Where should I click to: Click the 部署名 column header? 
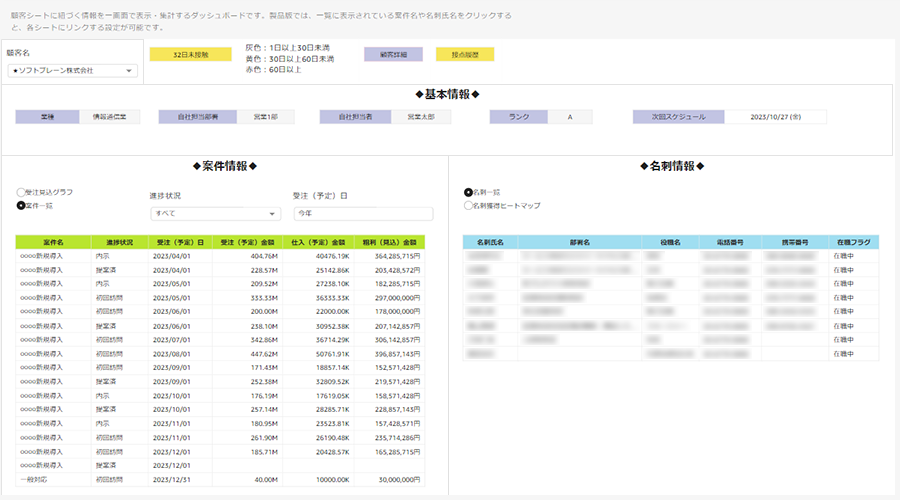coord(580,242)
